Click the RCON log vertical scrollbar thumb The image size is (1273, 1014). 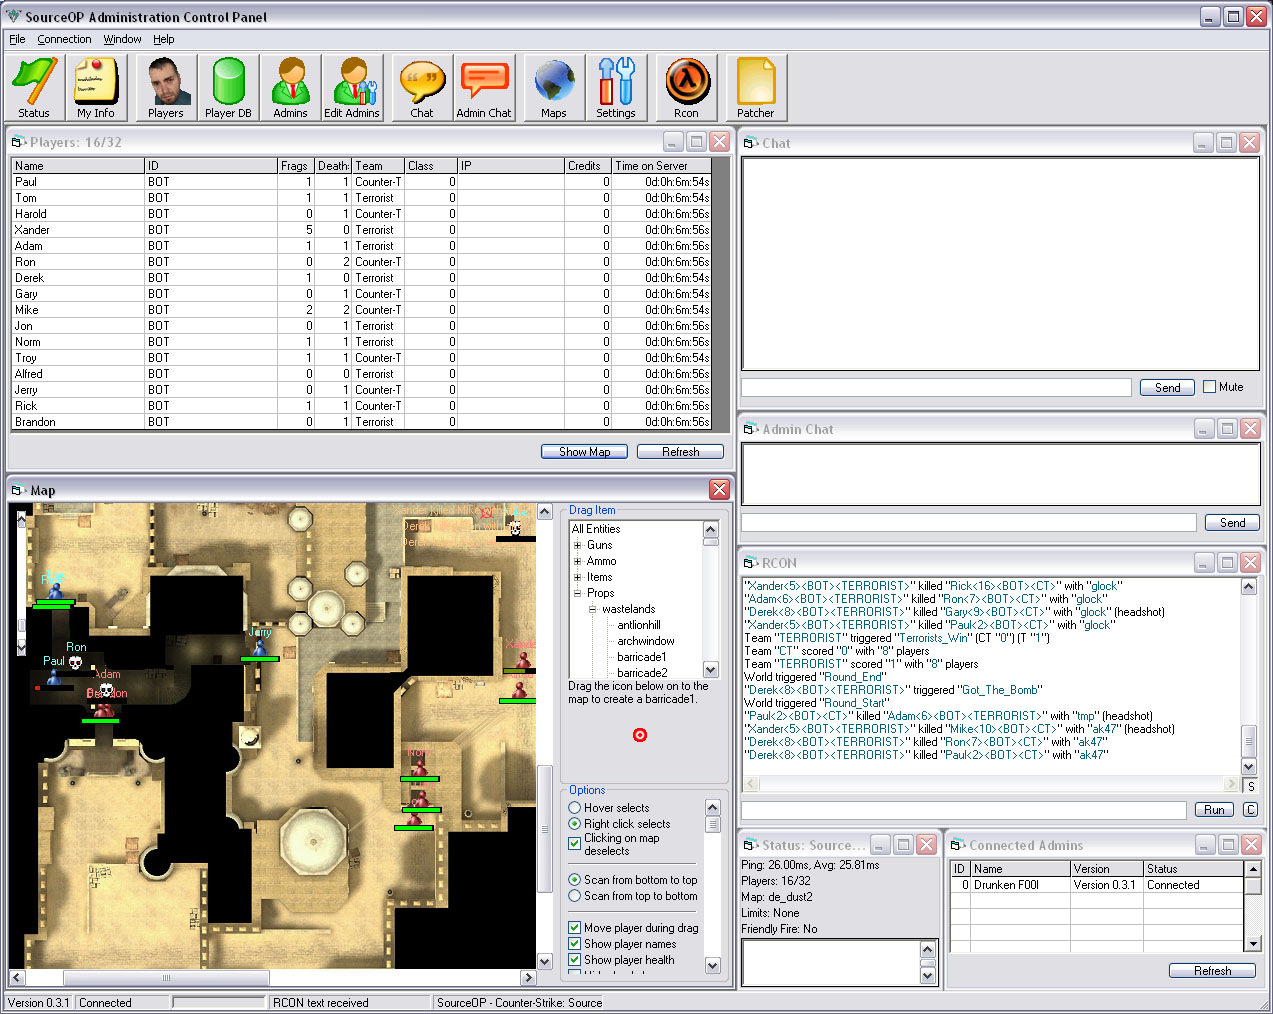(1249, 742)
